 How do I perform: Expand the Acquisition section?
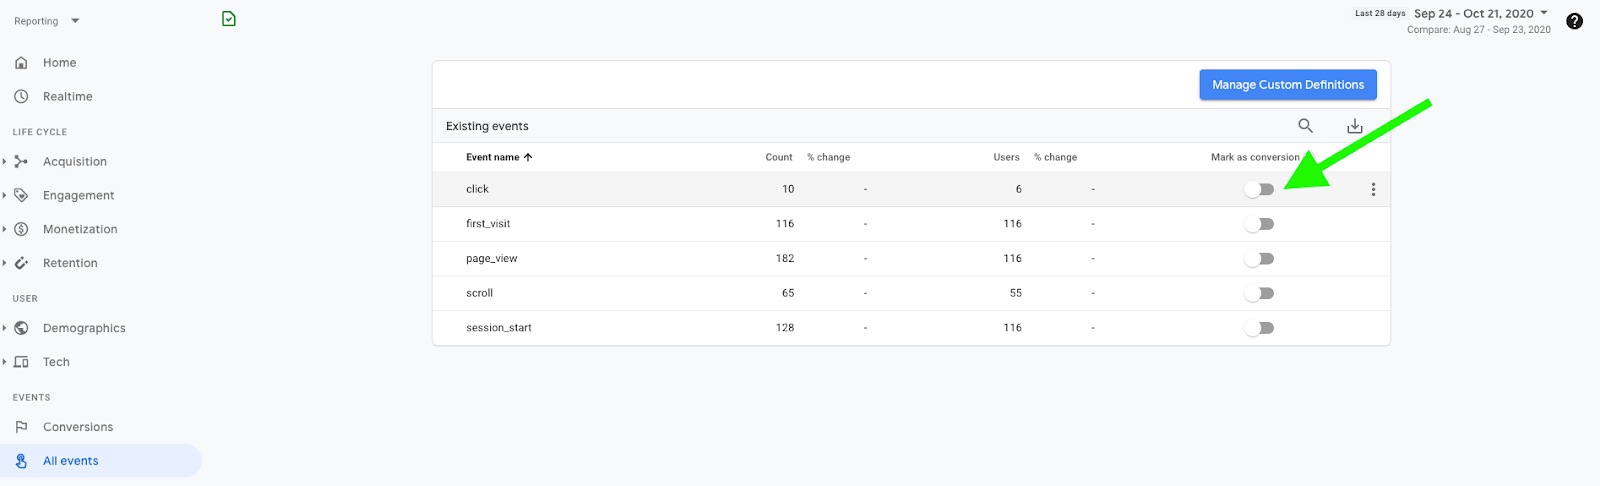coord(74,162)
